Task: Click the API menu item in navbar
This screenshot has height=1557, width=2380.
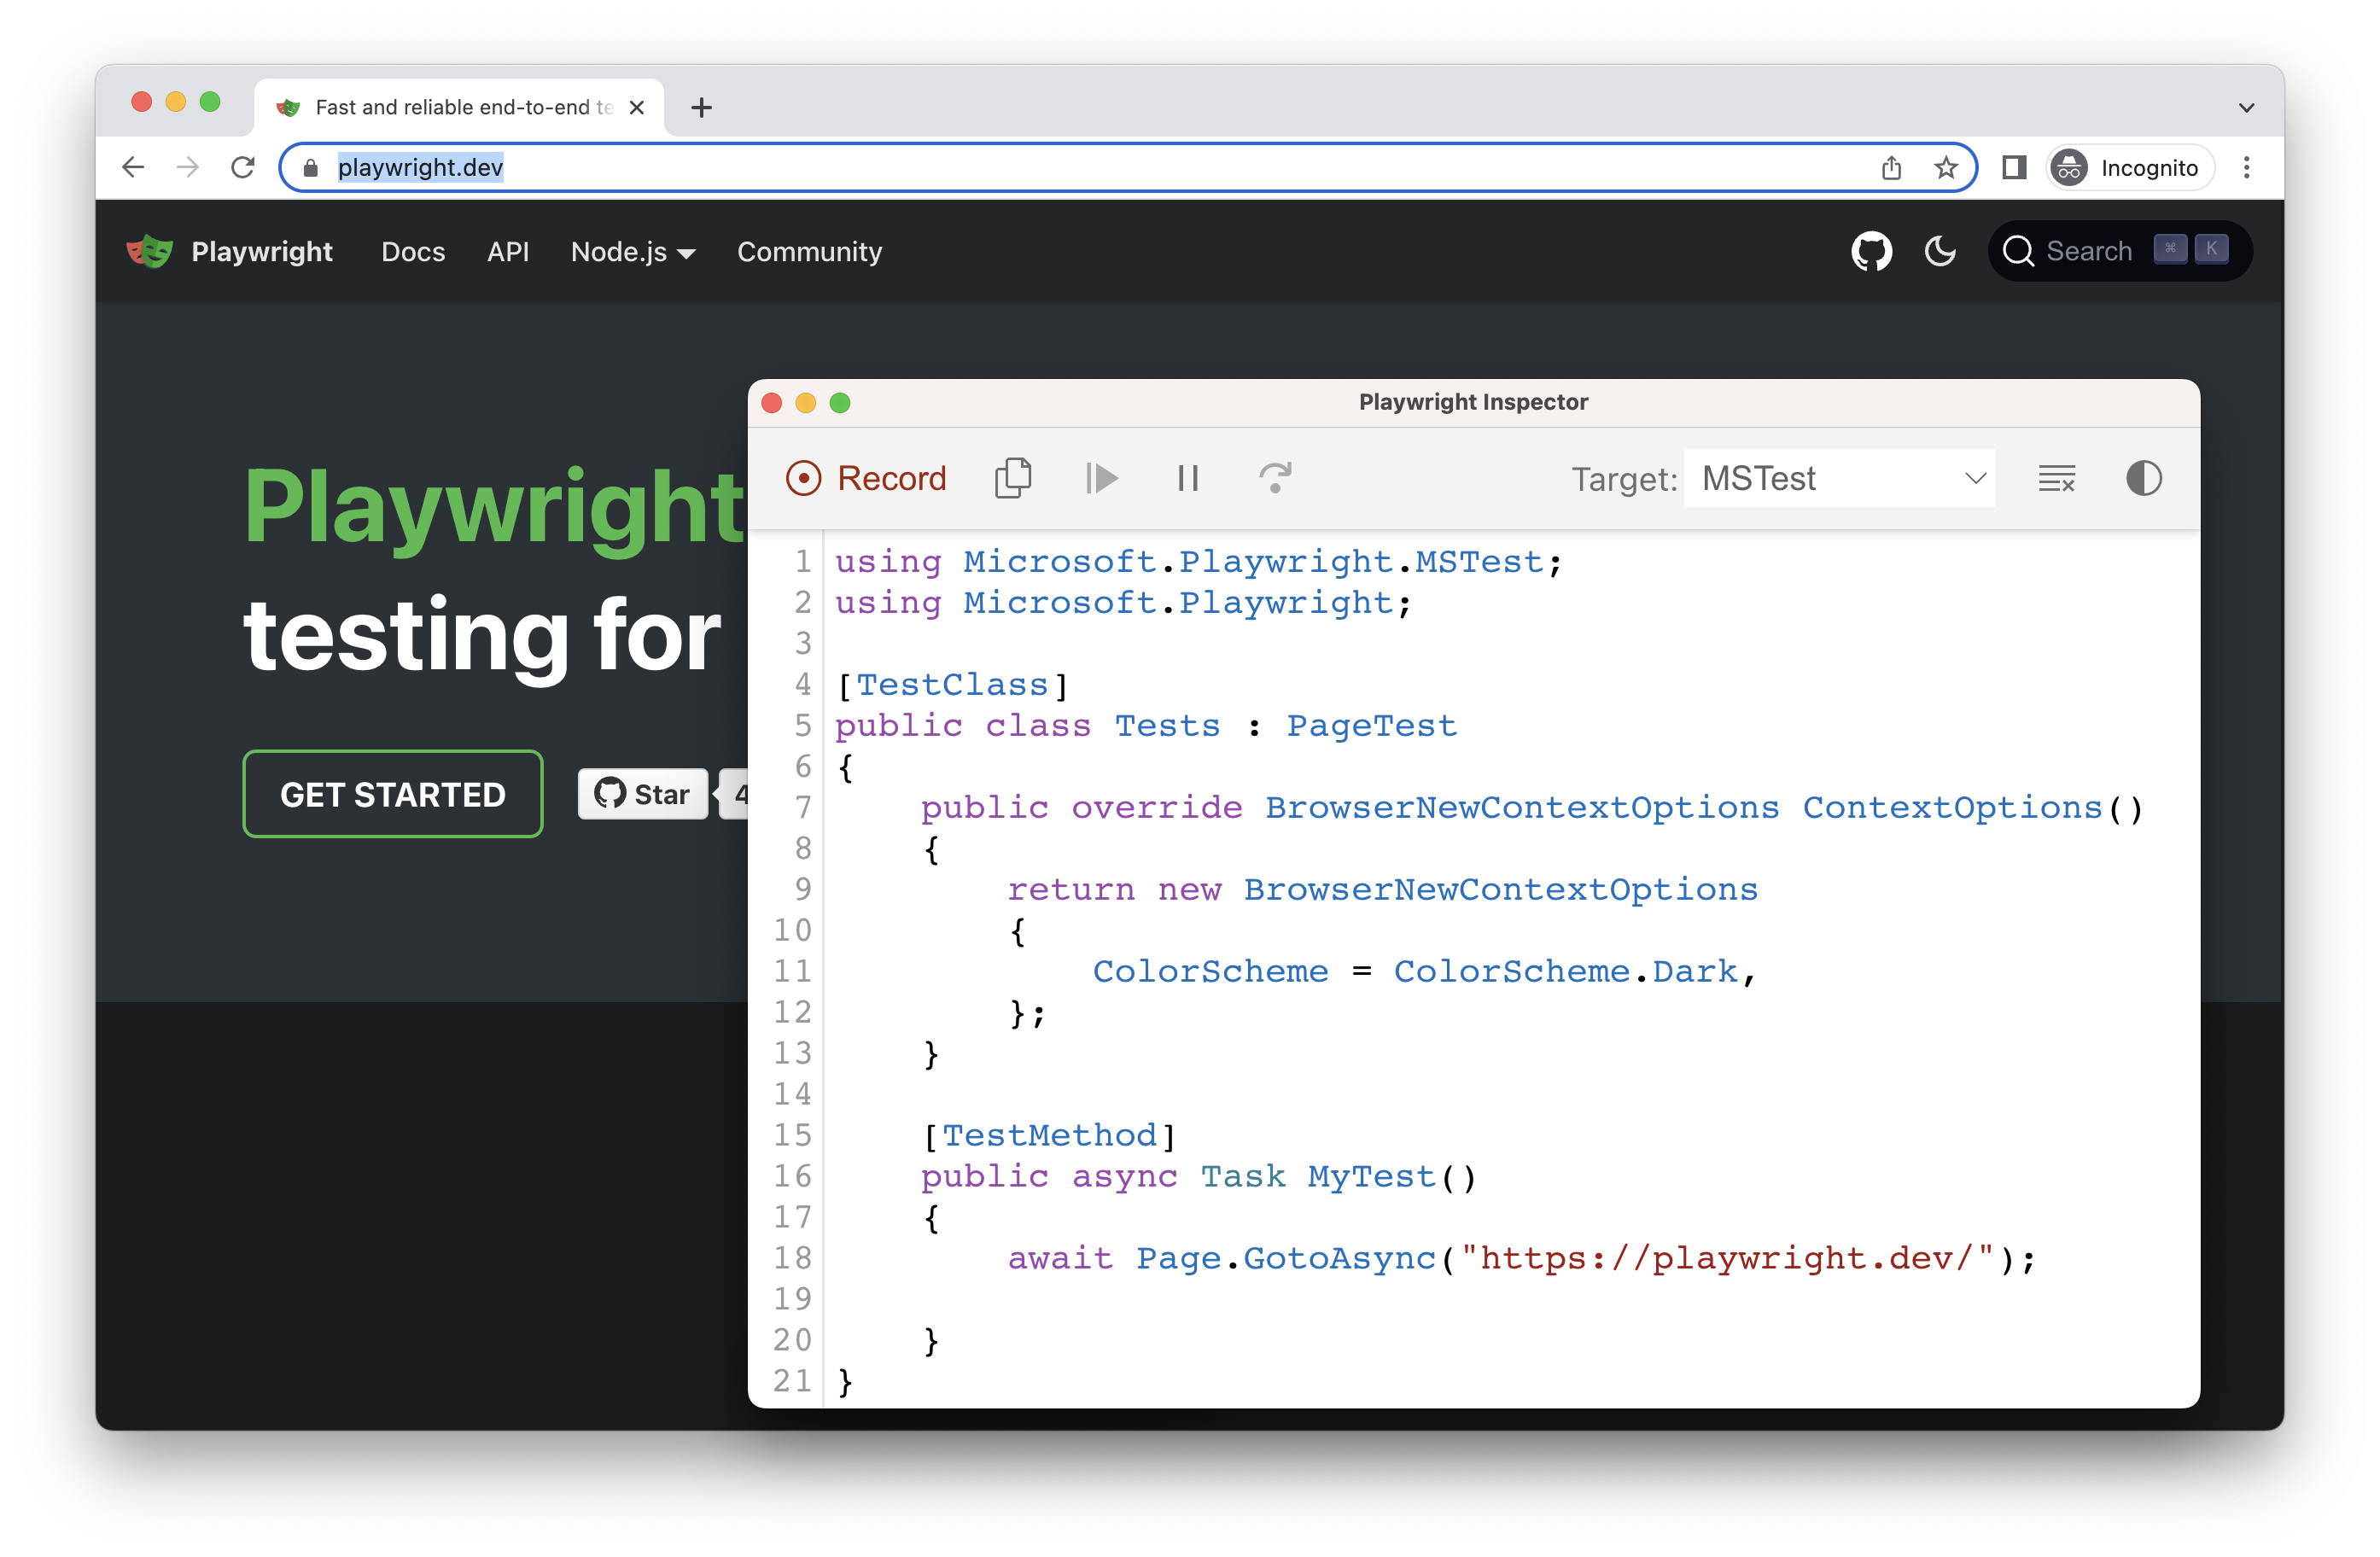Action: (x=504, y=252)
